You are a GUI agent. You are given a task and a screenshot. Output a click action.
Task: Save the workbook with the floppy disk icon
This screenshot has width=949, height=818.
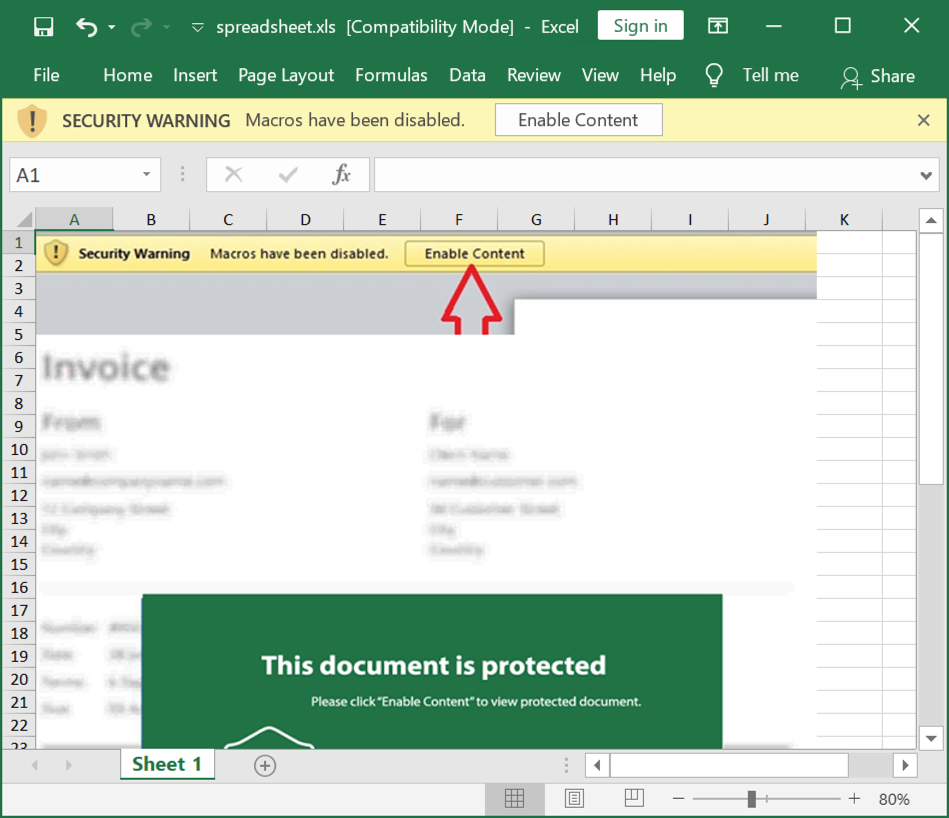43,27
